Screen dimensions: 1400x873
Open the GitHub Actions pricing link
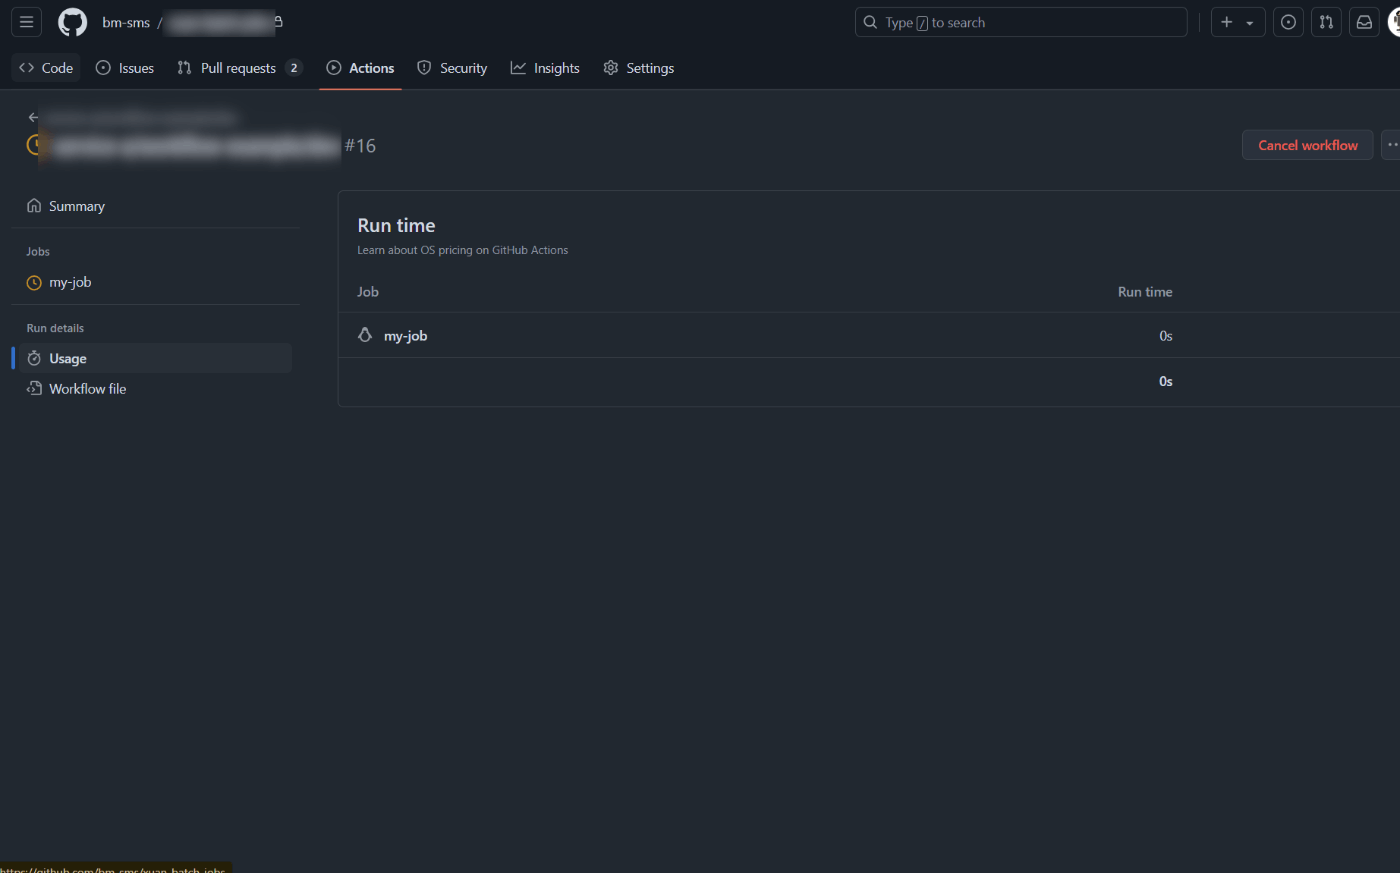point(463,250)
